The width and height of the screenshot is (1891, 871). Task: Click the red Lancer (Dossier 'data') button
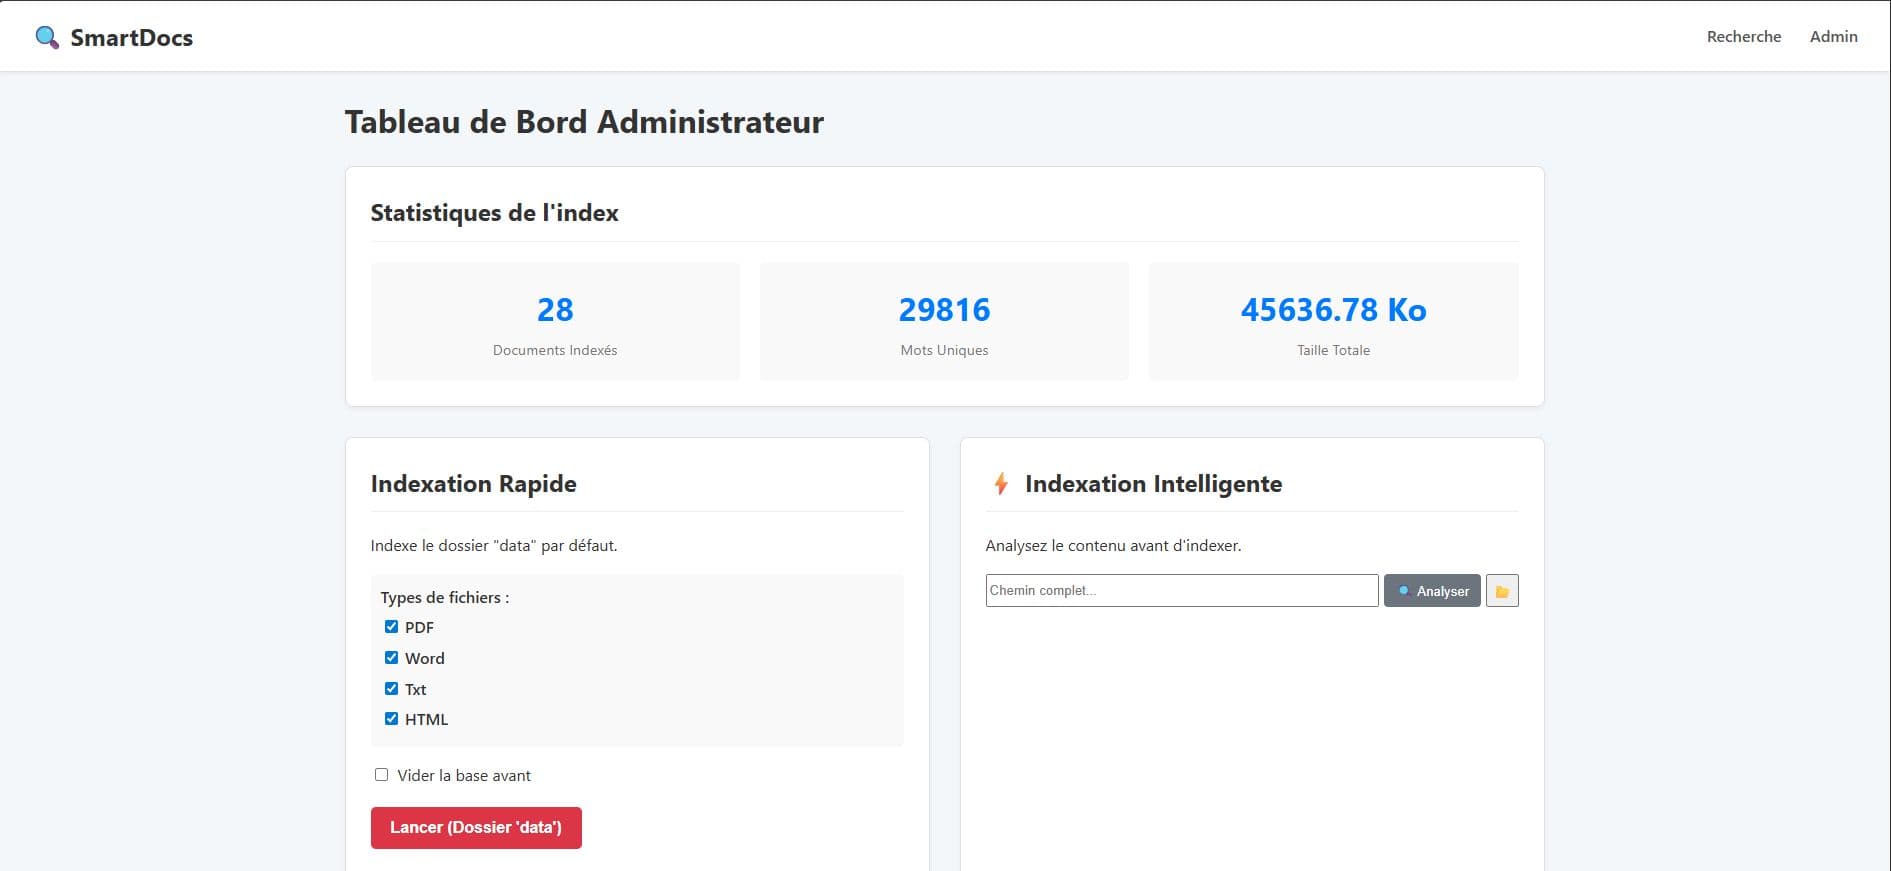476,828
